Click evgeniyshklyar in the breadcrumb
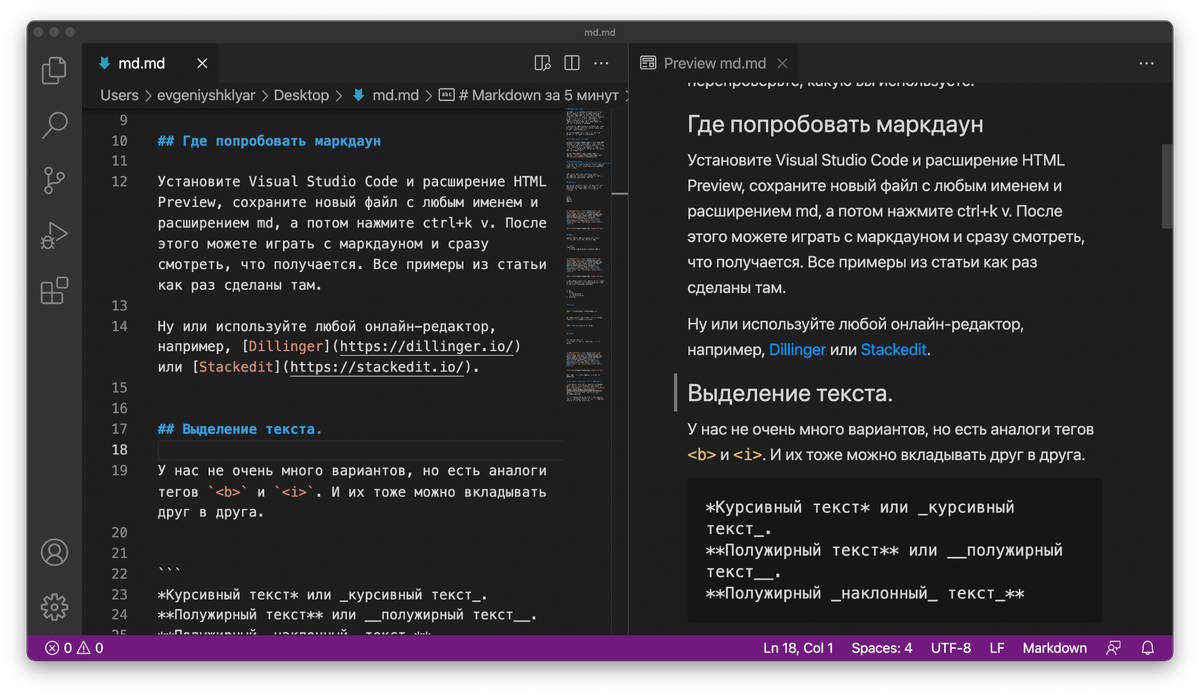The height and width of the screenshot is (694, 1200). [x=205, y=95]
